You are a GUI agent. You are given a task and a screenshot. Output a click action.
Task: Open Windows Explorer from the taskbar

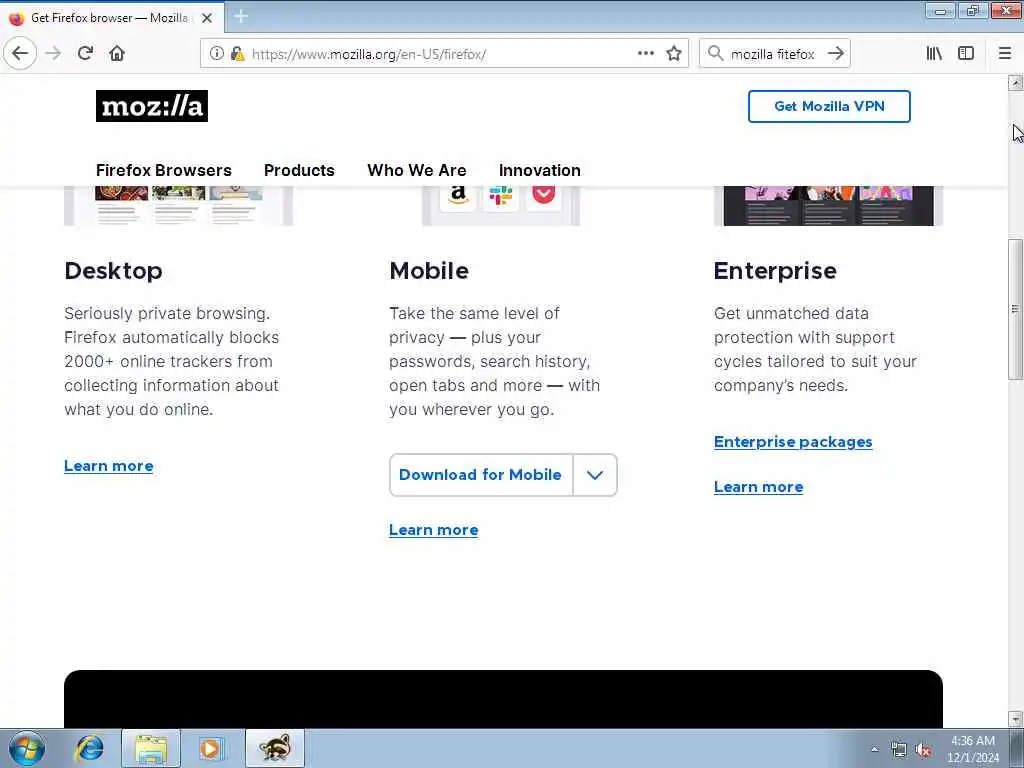(x=151, y=748)
